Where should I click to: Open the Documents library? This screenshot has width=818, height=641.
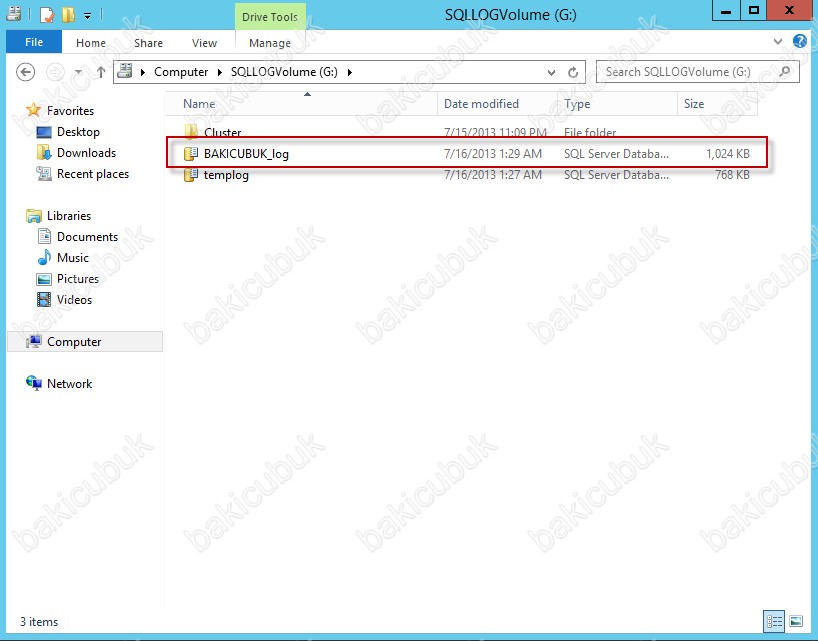(x=88, y=237)
